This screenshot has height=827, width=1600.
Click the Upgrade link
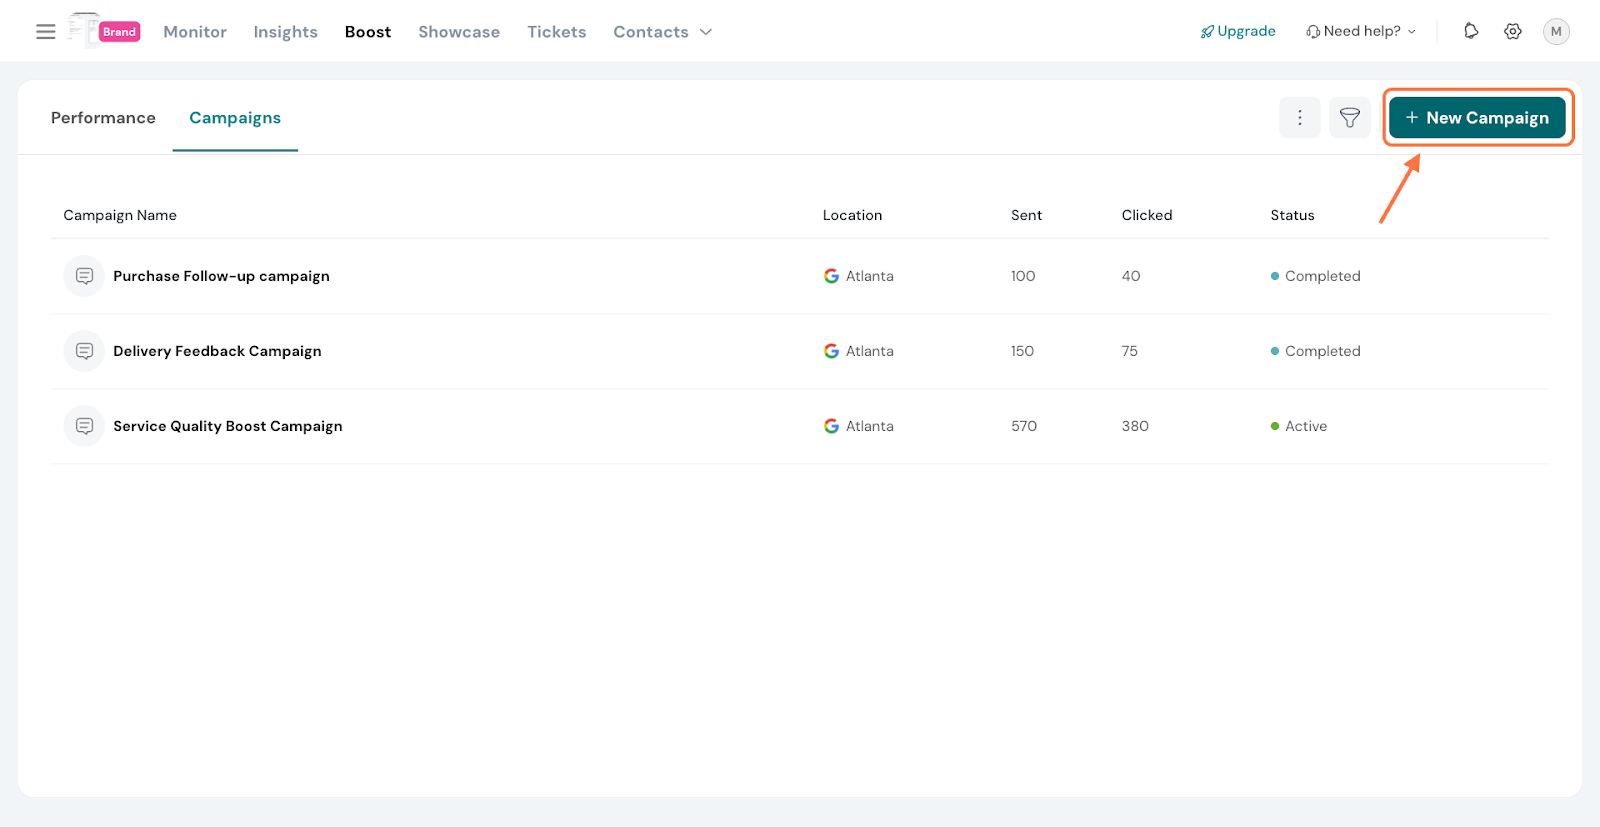coord(1238,31)
